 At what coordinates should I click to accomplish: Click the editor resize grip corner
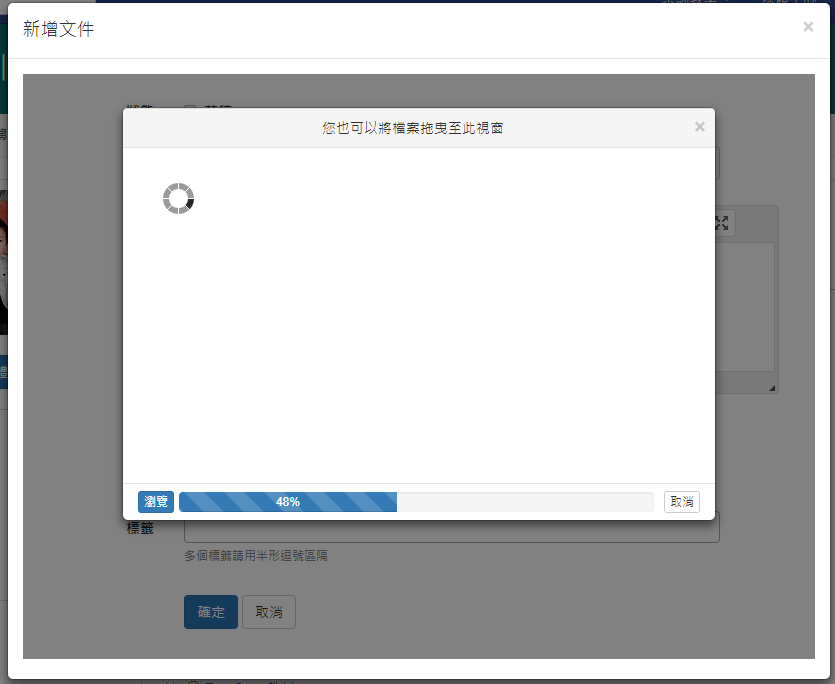click(771, 387)
